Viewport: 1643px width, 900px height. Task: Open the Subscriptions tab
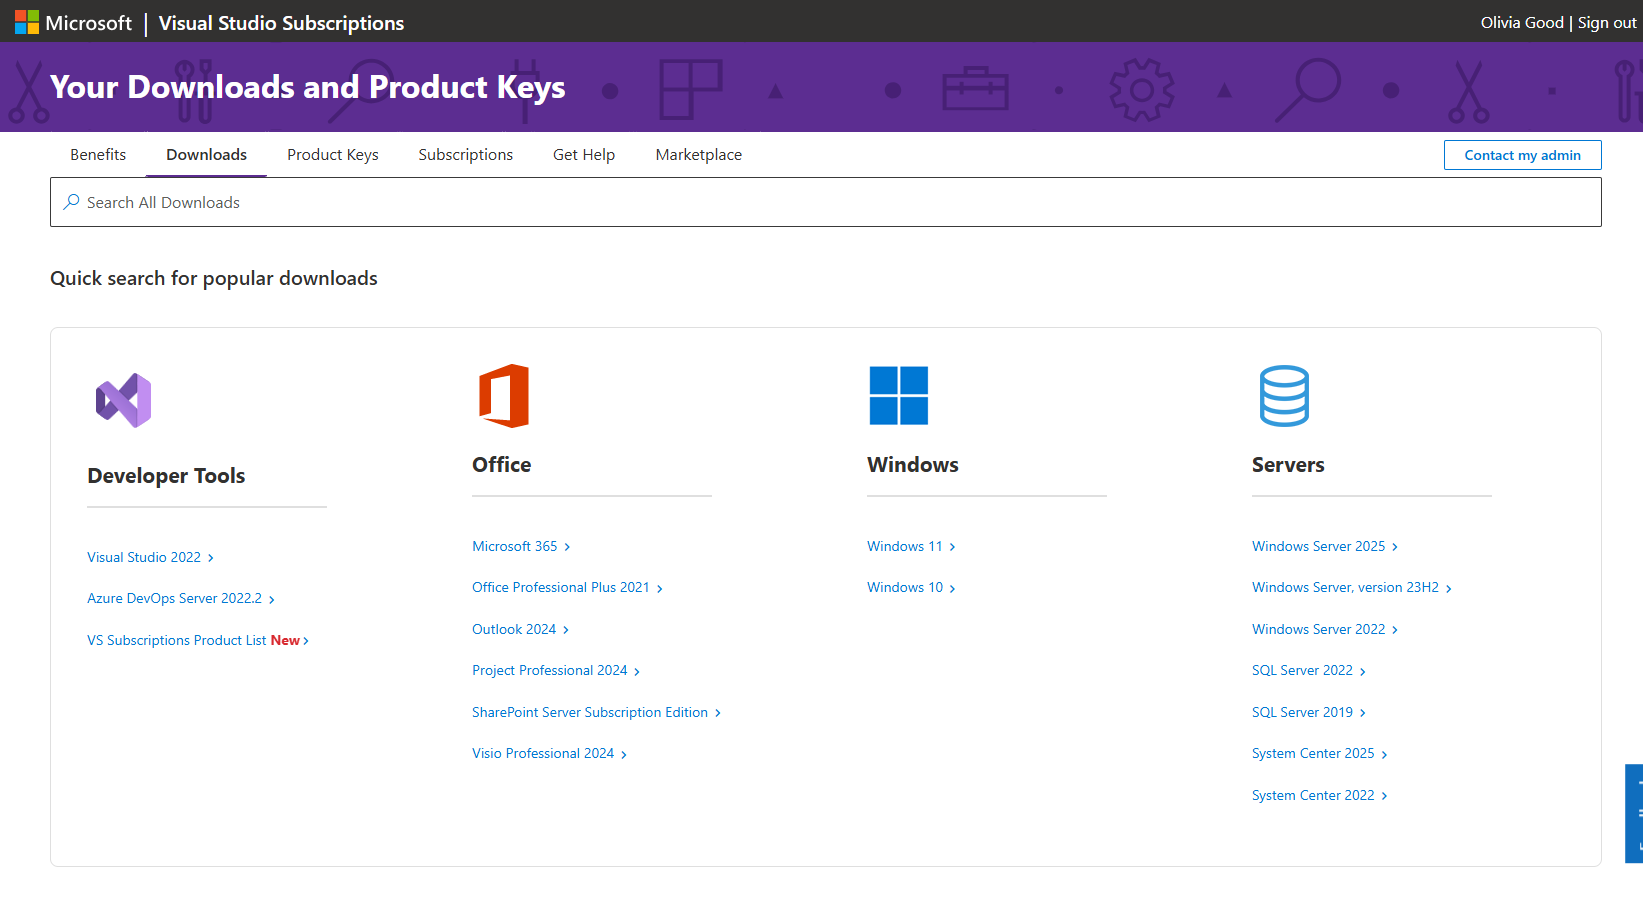click(x=466, y=155)
